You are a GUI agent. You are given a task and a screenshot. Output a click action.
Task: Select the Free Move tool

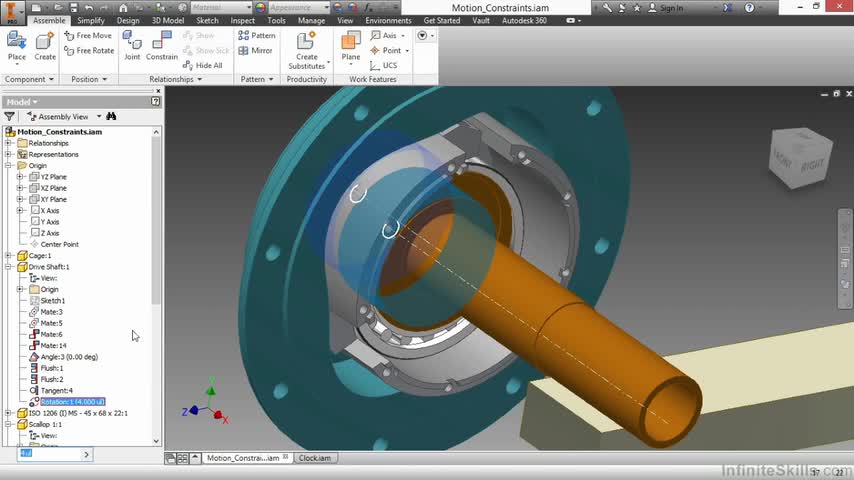[88, 35]
